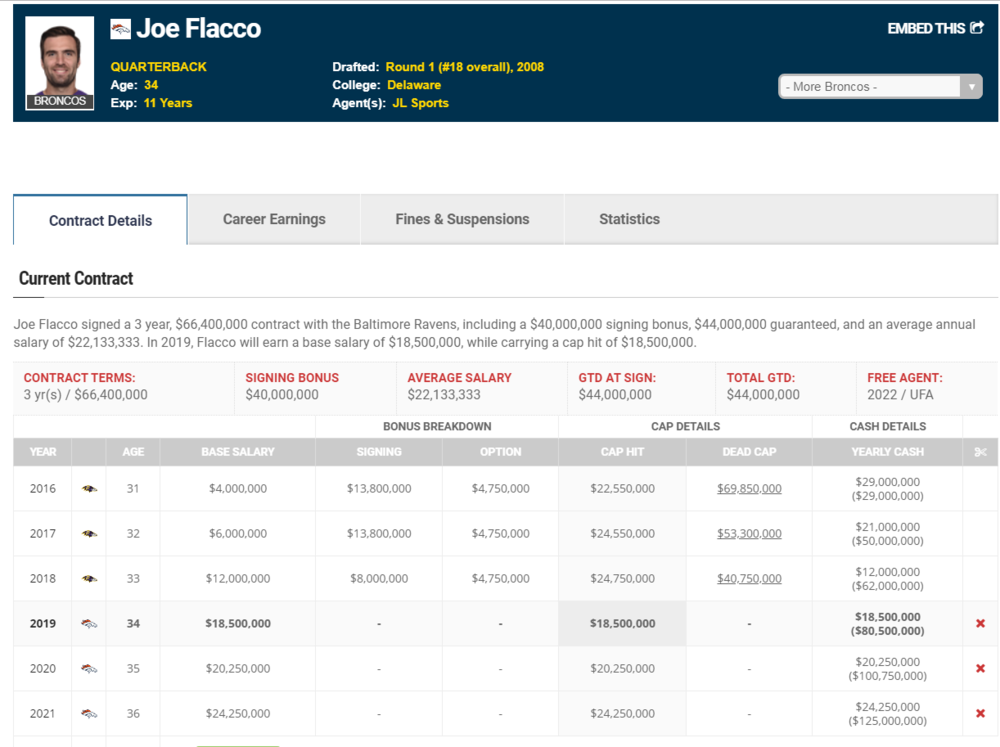Click the BASE SALARY column header
This screenshot has width=1000, height=747.
(x=238, y=452)
